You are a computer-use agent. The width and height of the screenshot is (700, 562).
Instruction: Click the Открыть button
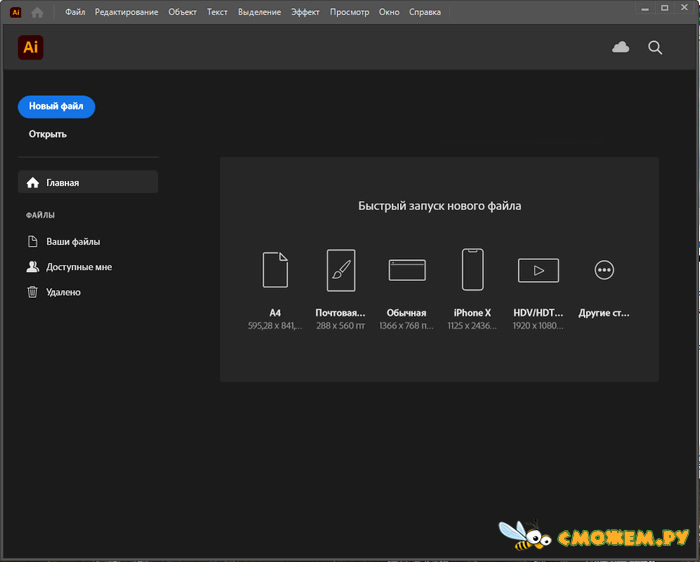[x=48, y=134]
